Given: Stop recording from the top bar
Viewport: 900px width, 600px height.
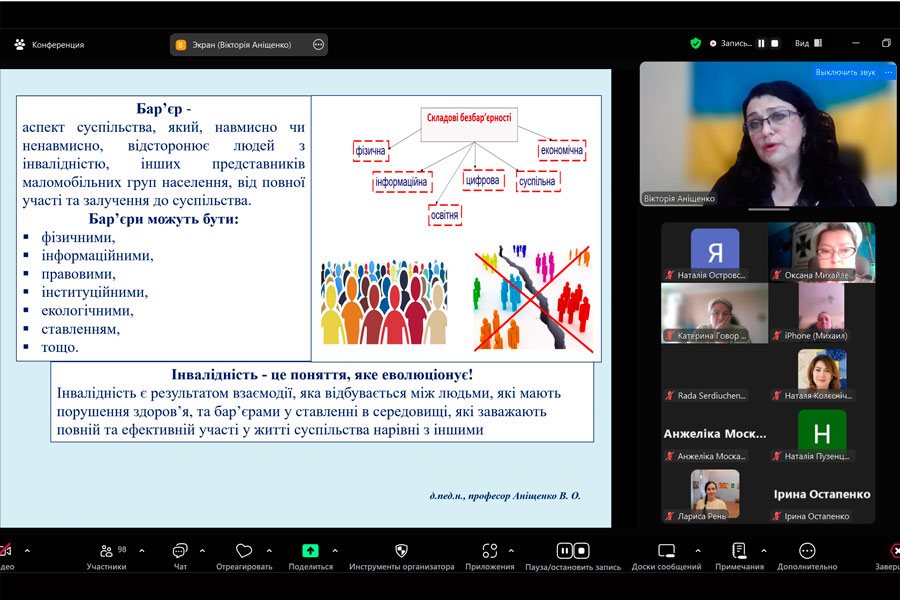Looking at the screenshot, I should 775,43.
